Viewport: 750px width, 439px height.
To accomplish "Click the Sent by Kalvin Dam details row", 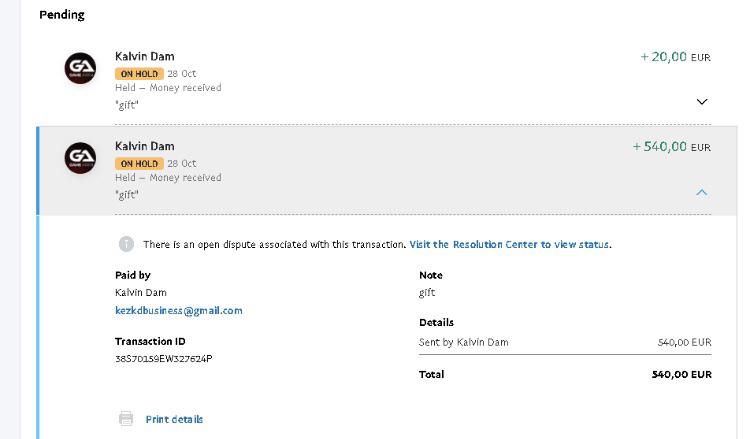I will [565, 342].
